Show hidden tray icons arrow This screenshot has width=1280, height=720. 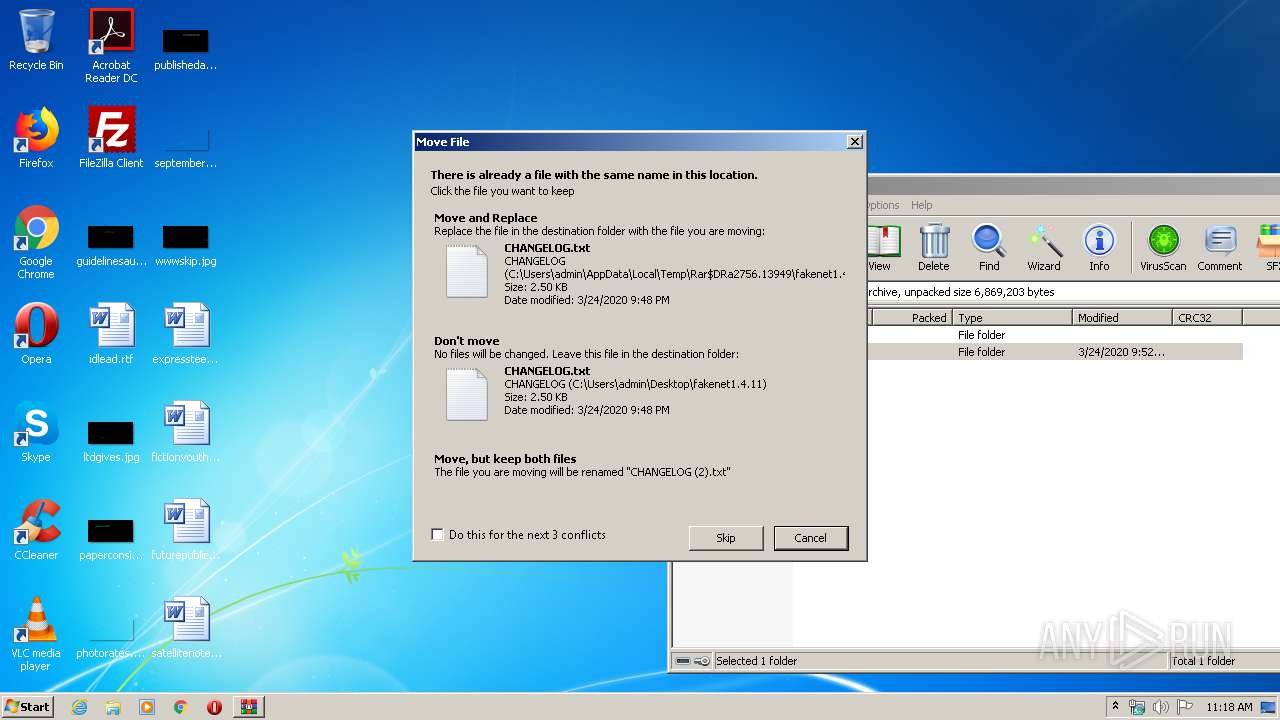pos(1115,707)
